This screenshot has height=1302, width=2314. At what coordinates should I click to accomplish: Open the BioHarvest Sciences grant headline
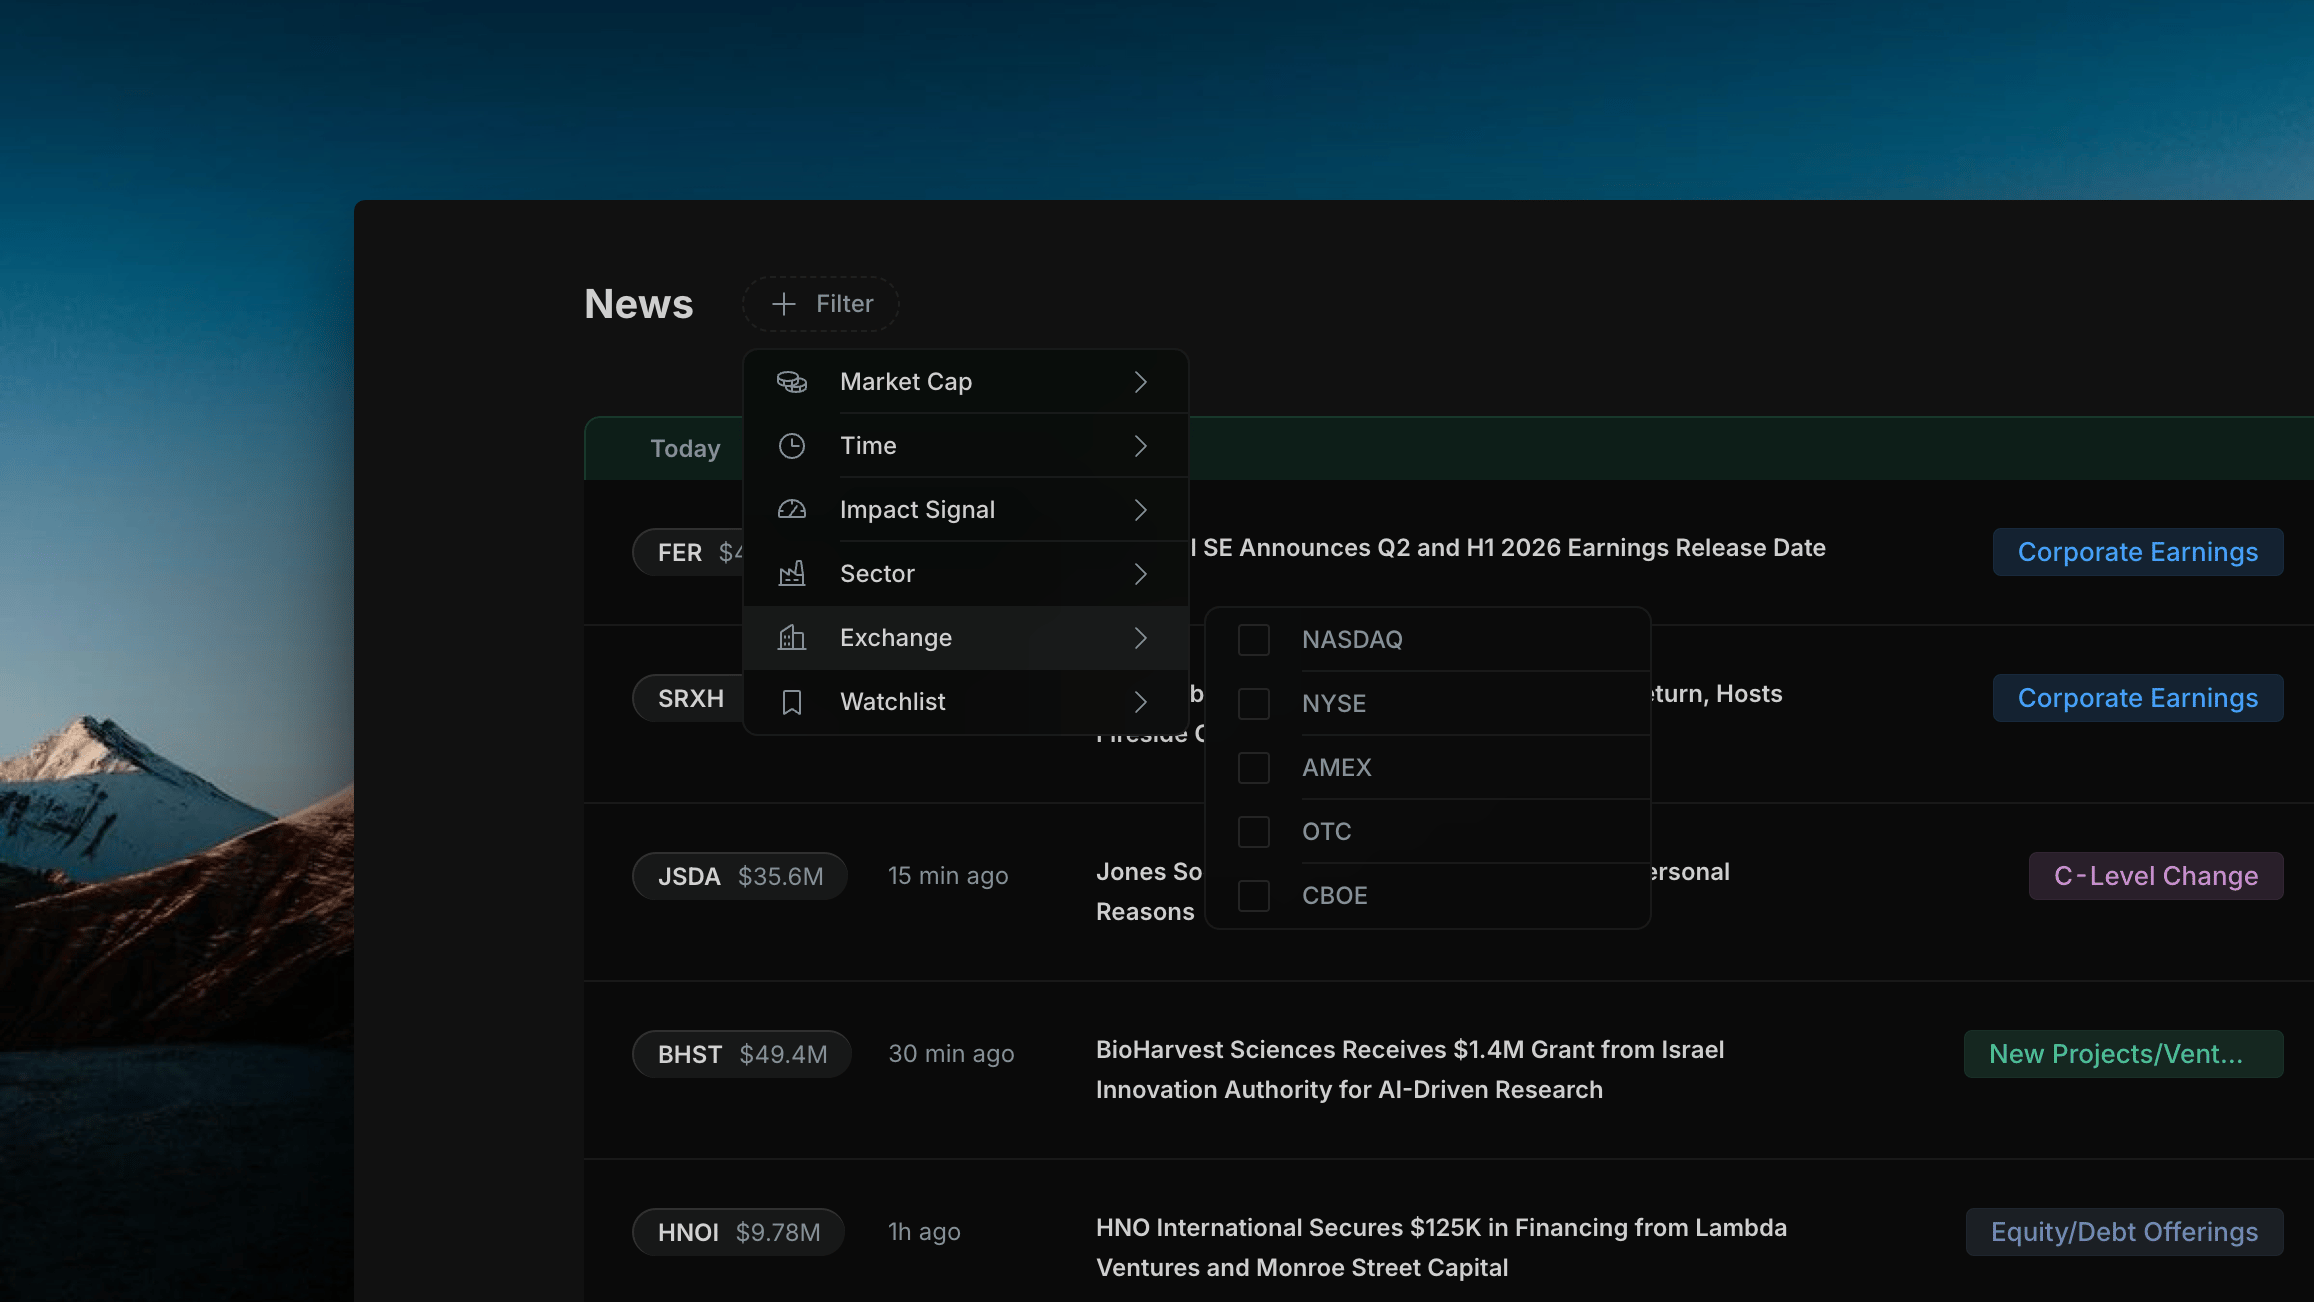(1410, 1070)
